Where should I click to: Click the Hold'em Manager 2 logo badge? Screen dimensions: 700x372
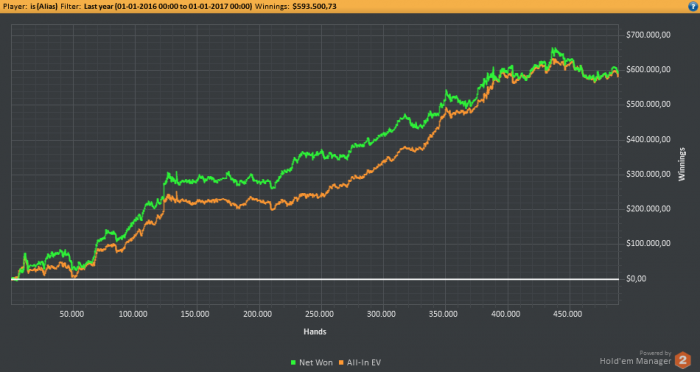[683, 360]
